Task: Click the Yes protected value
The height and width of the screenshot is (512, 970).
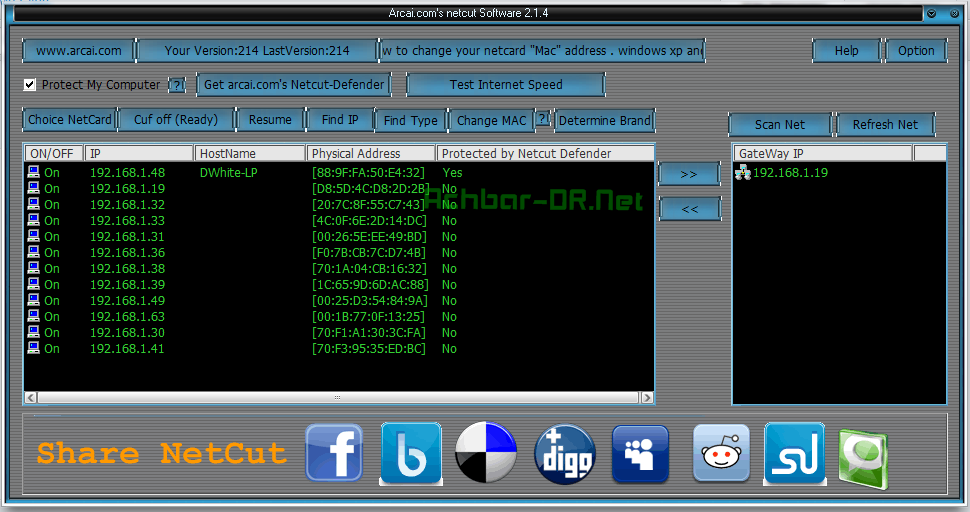Action: [452, 173]
